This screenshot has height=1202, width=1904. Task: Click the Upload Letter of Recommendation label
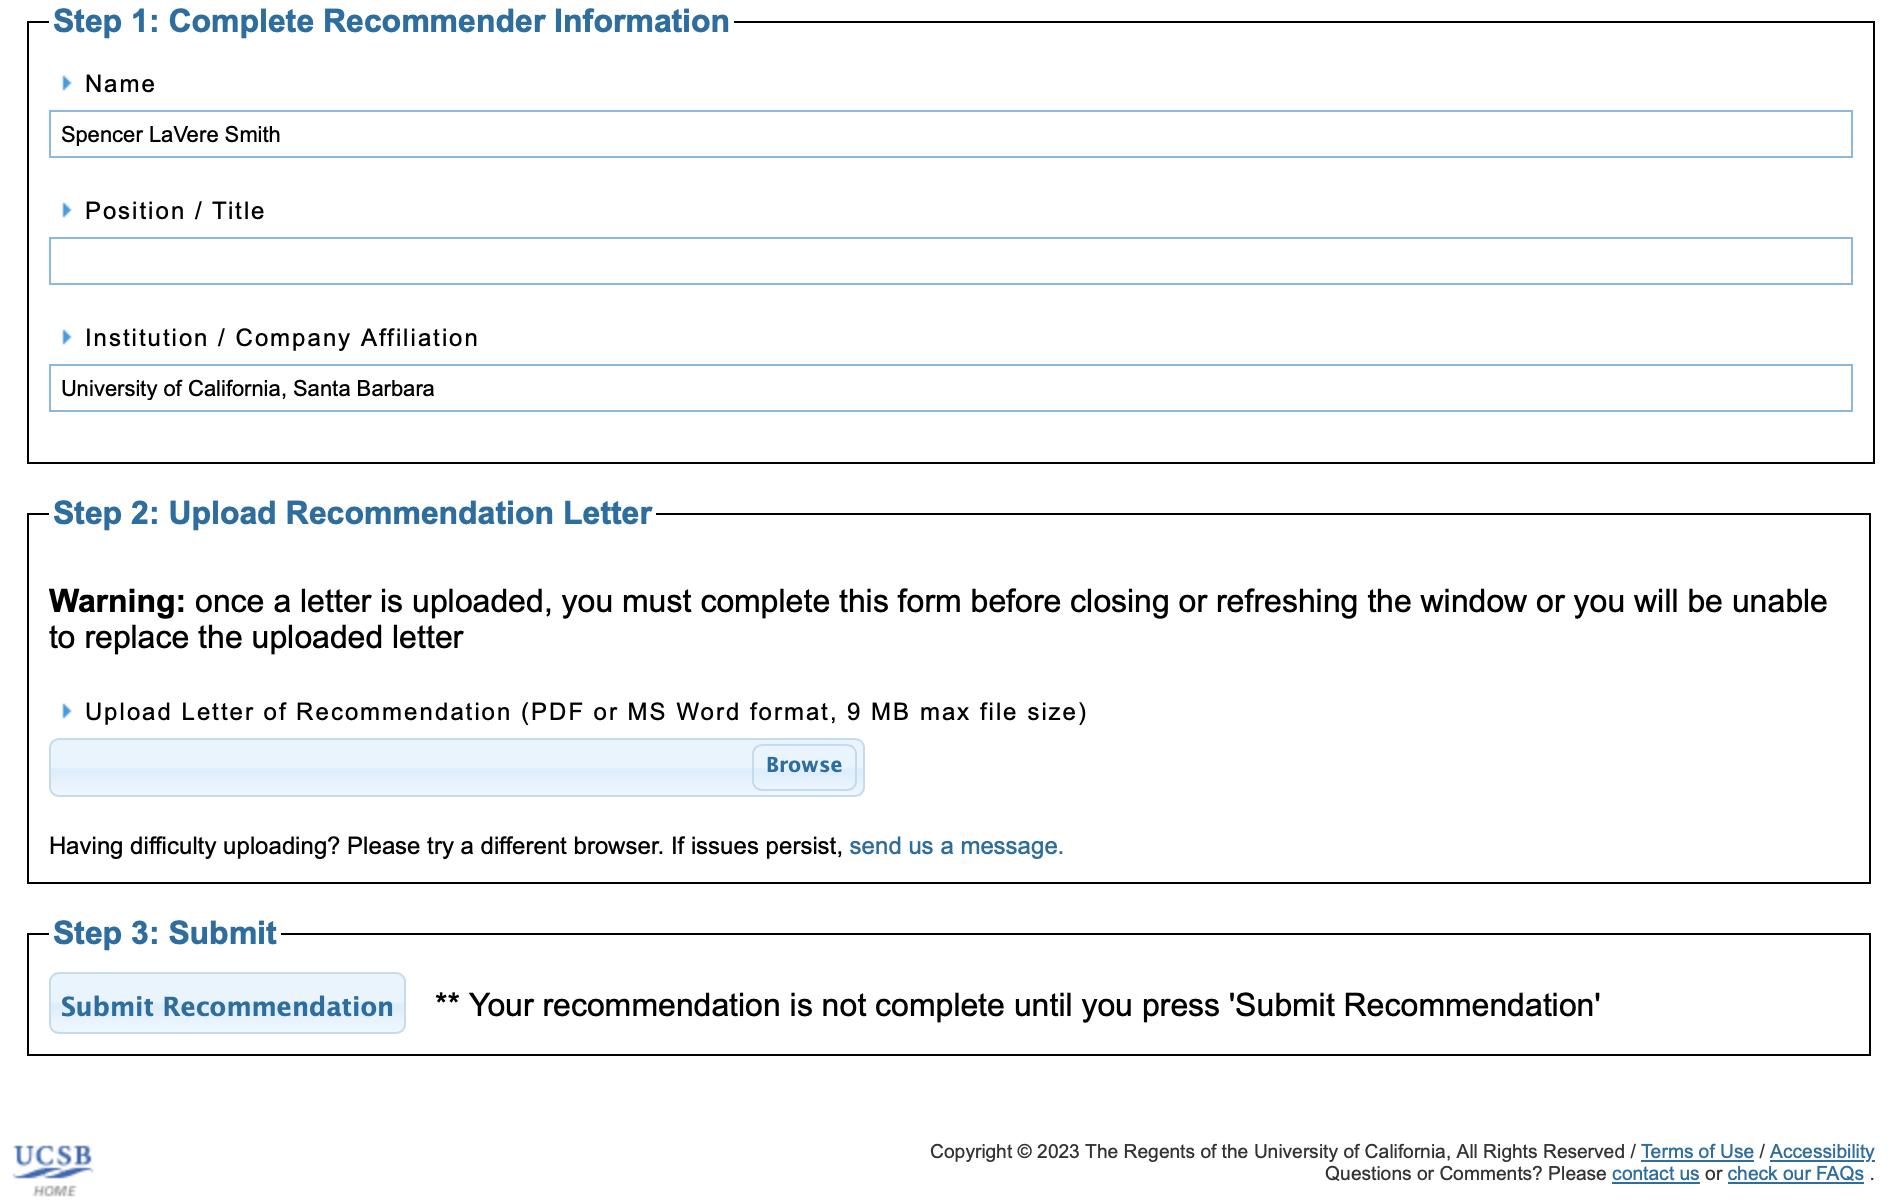(585, 712)
